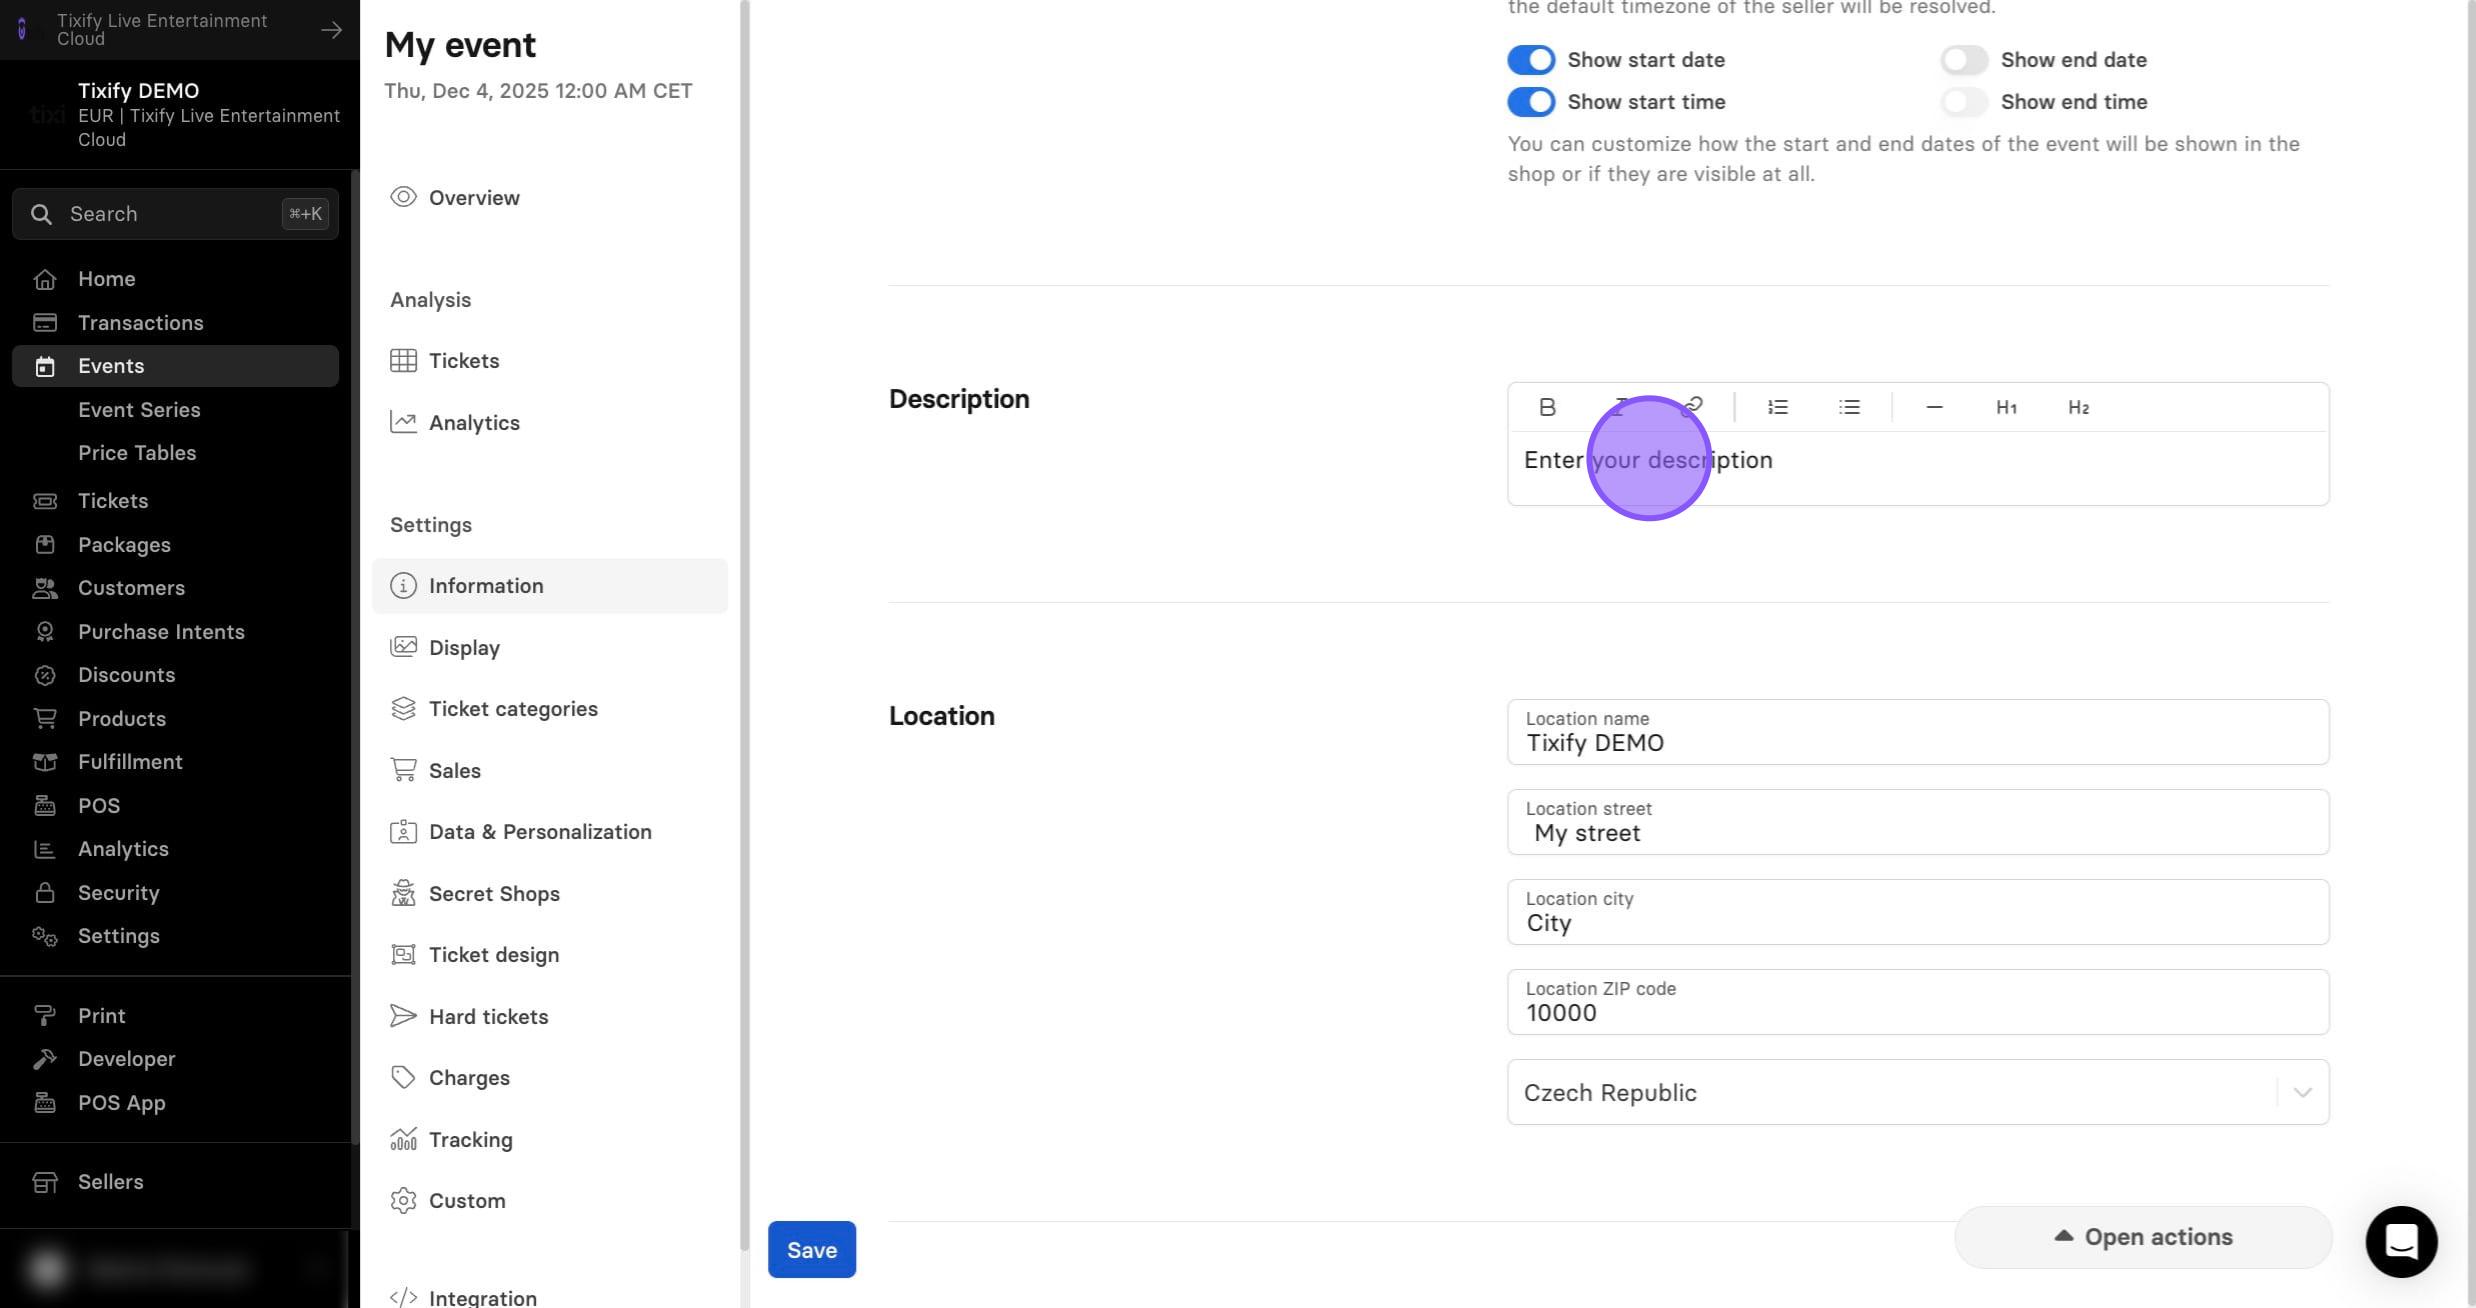
Task: Expand Open actions panel
Action: tap(2143, 1237)
